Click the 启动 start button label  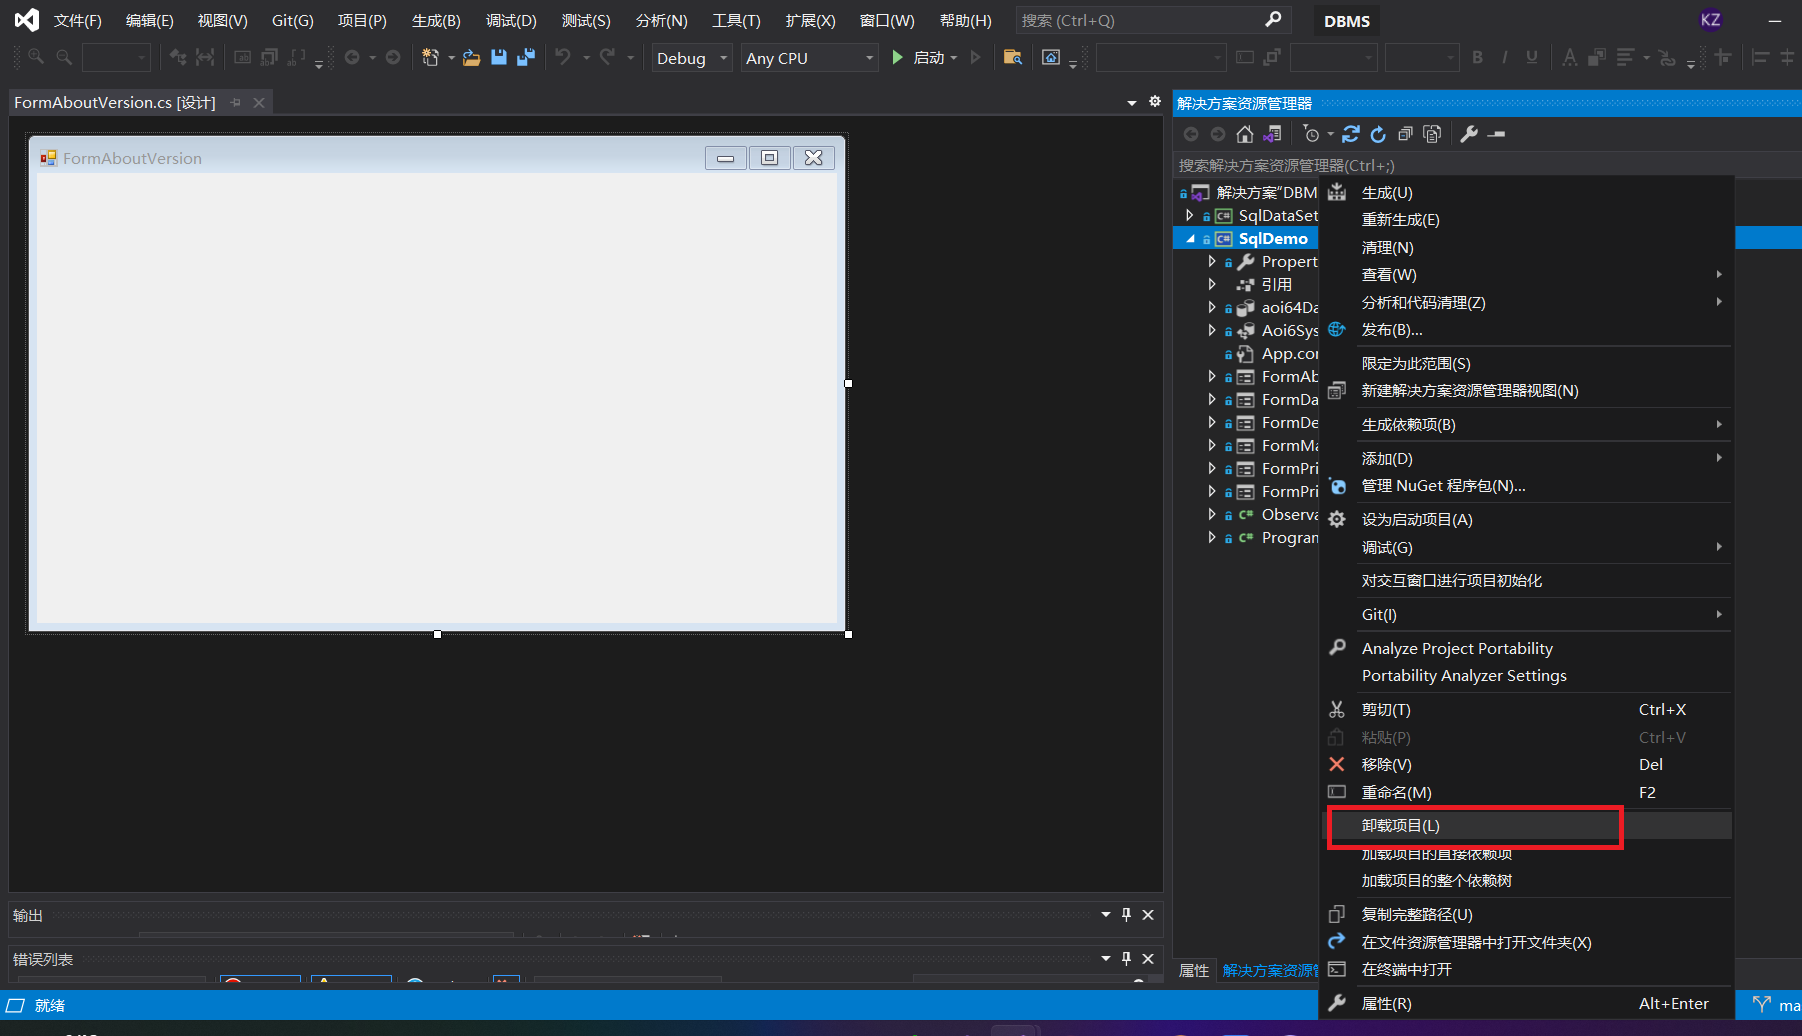929,58
